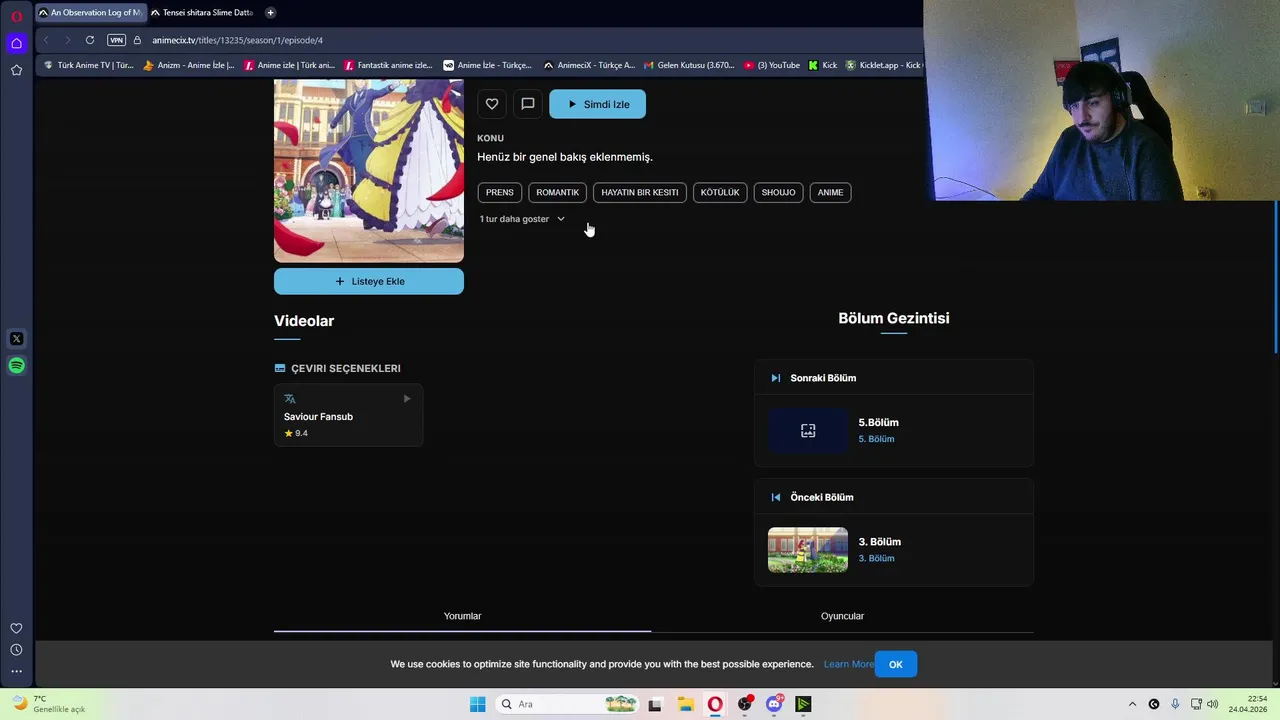The height and width of the screenshot is (720, 1280).
Task: Open 'Anime İzle - Türkçe...' bookmark
Action: 488,65
